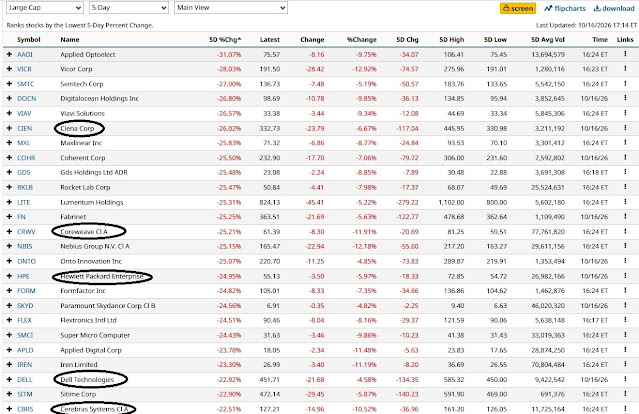Image resolution: width=639 pixels, height=414 pixels.
Task: Sort by 5D Avg Vol column header
Action: point(548,40)
